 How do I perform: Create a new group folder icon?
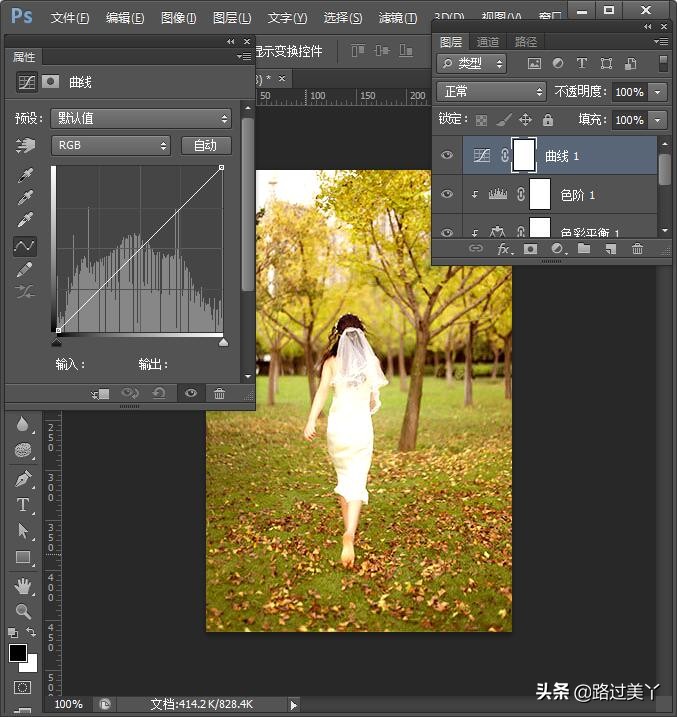coord(584,249)
